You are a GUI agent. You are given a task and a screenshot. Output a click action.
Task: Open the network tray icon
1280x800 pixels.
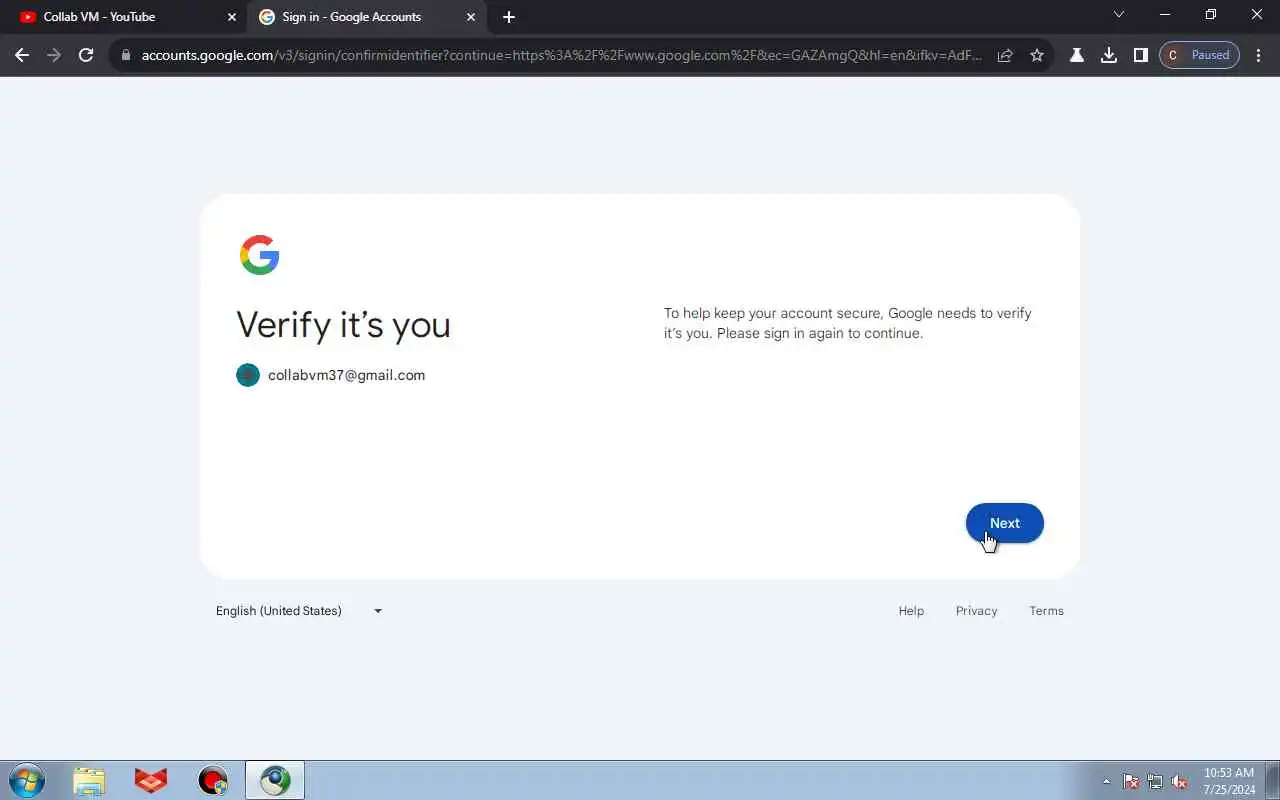click(1155, 781)
